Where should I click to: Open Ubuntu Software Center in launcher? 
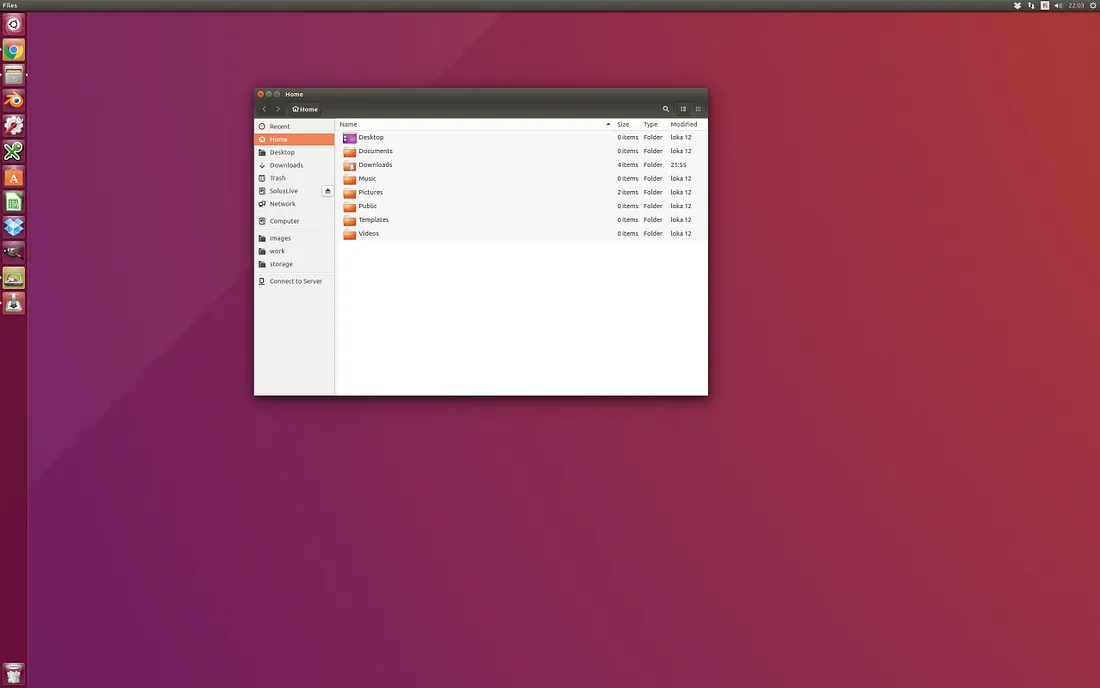[13, 177]
